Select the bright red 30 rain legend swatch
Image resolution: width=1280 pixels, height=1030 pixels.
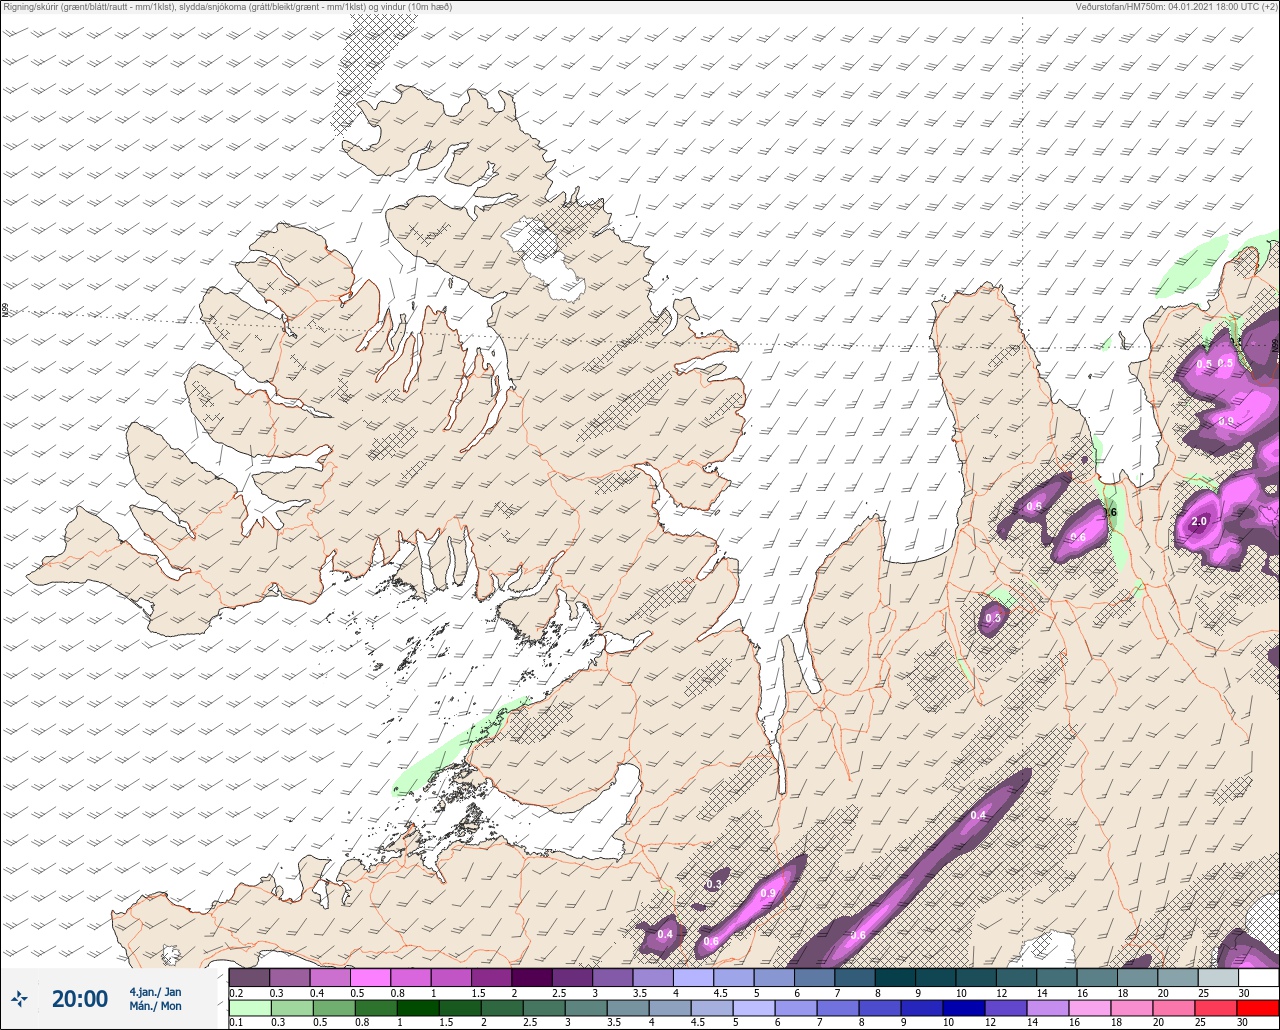[1259, 1007]
